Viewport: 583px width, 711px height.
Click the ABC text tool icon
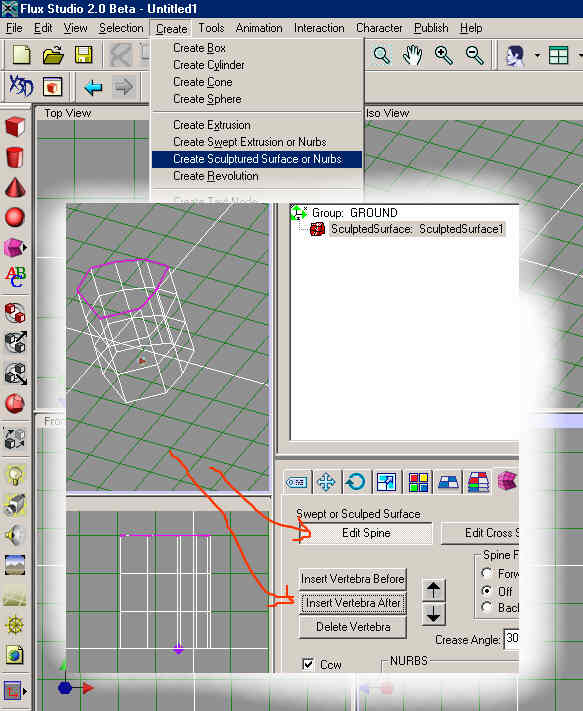coord(16,276)
